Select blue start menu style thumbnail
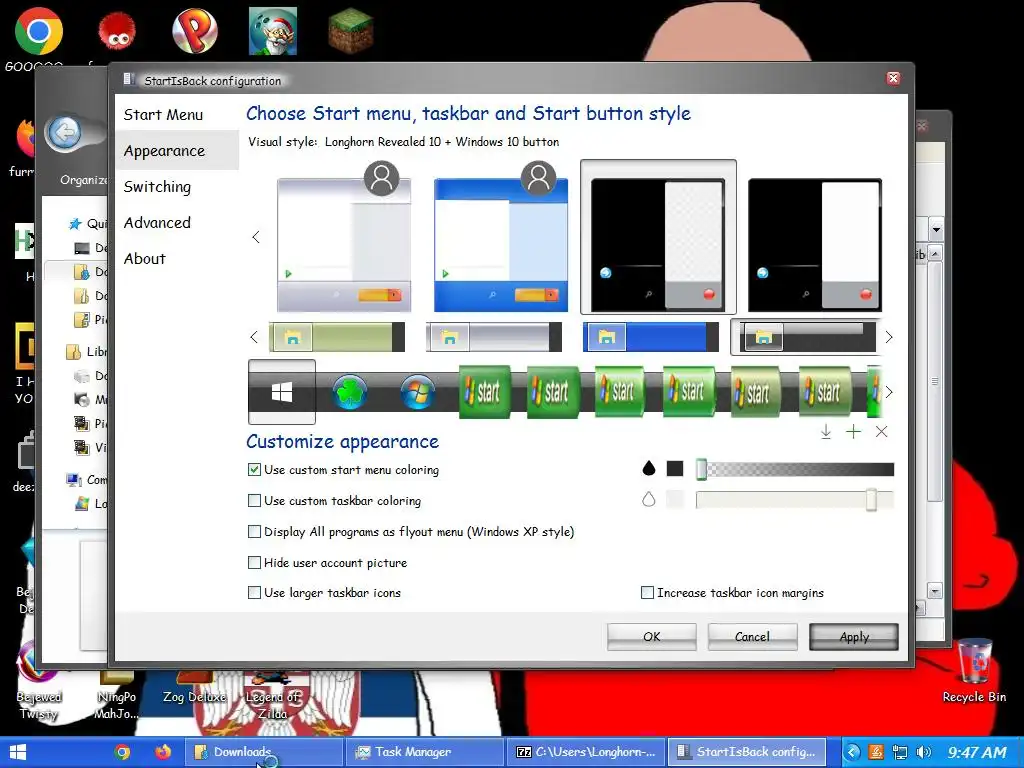Viewport: 1024px width, 768px height. coord(501,245)
